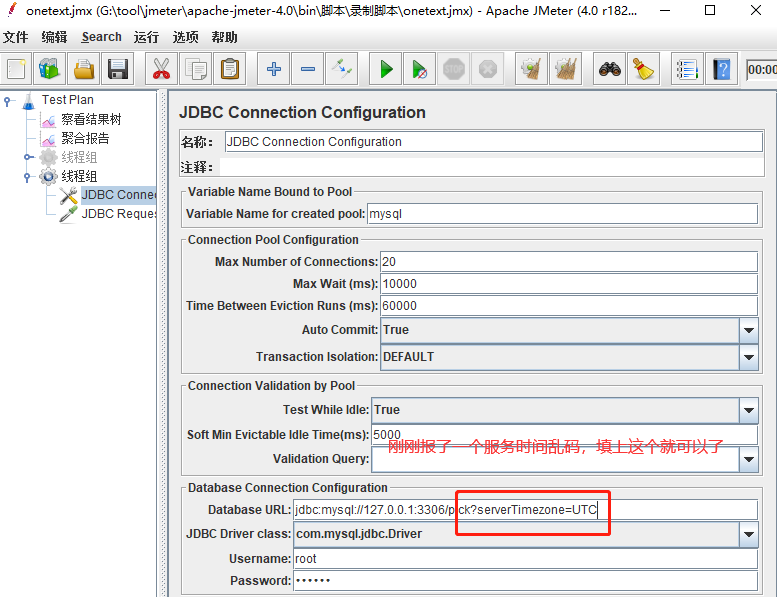
Task: Click the Paste clipboard icon
Action: pyautogui.click(x=230, y=69)
